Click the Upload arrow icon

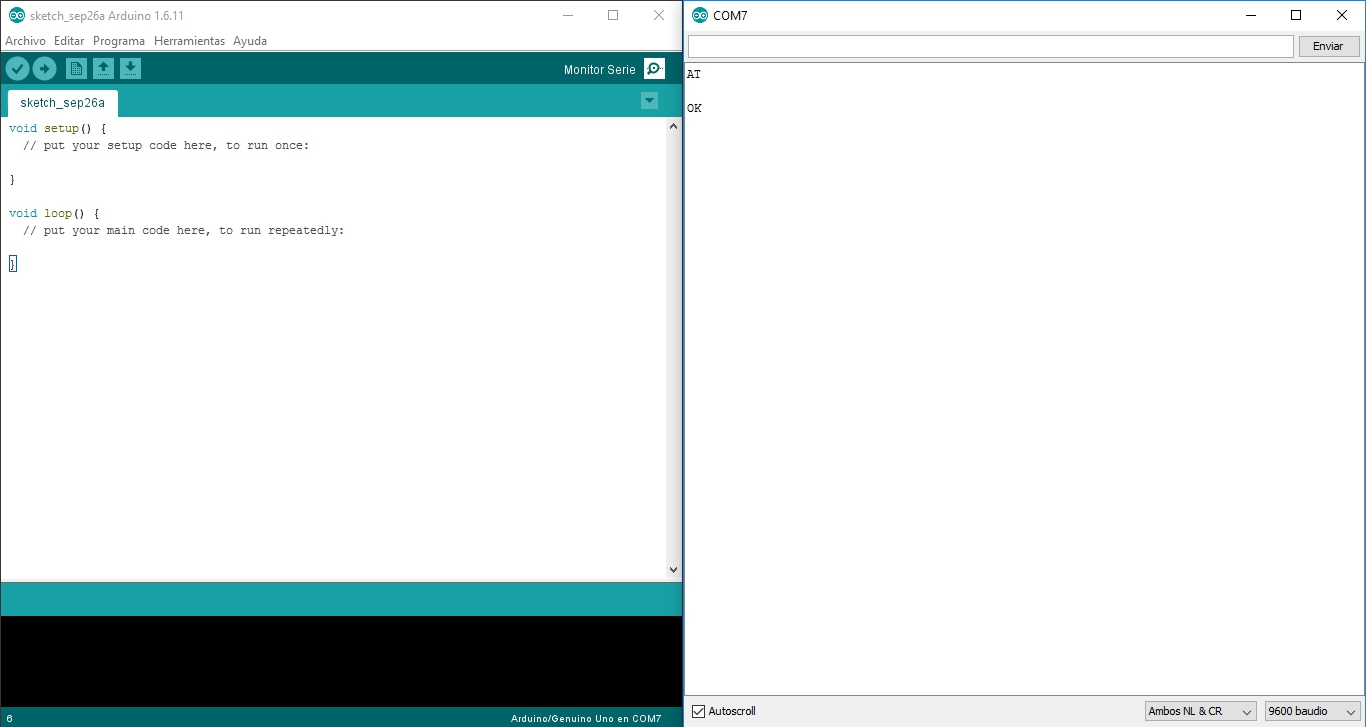[44, 68]
